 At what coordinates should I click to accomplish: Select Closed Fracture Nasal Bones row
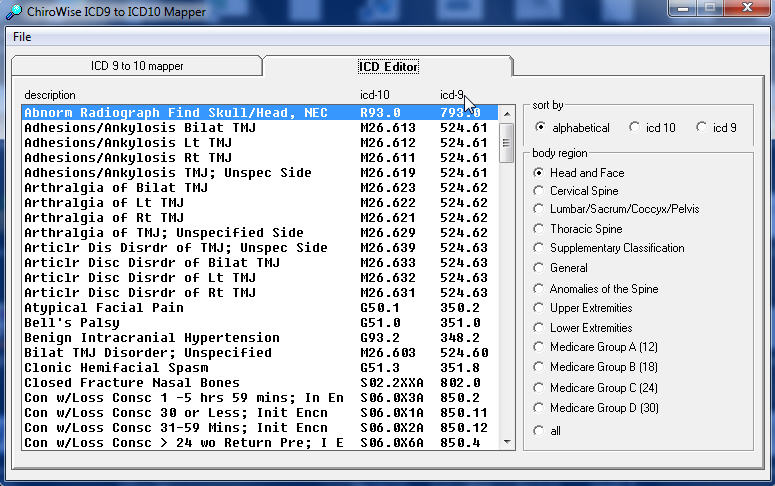tap(260, 383)
